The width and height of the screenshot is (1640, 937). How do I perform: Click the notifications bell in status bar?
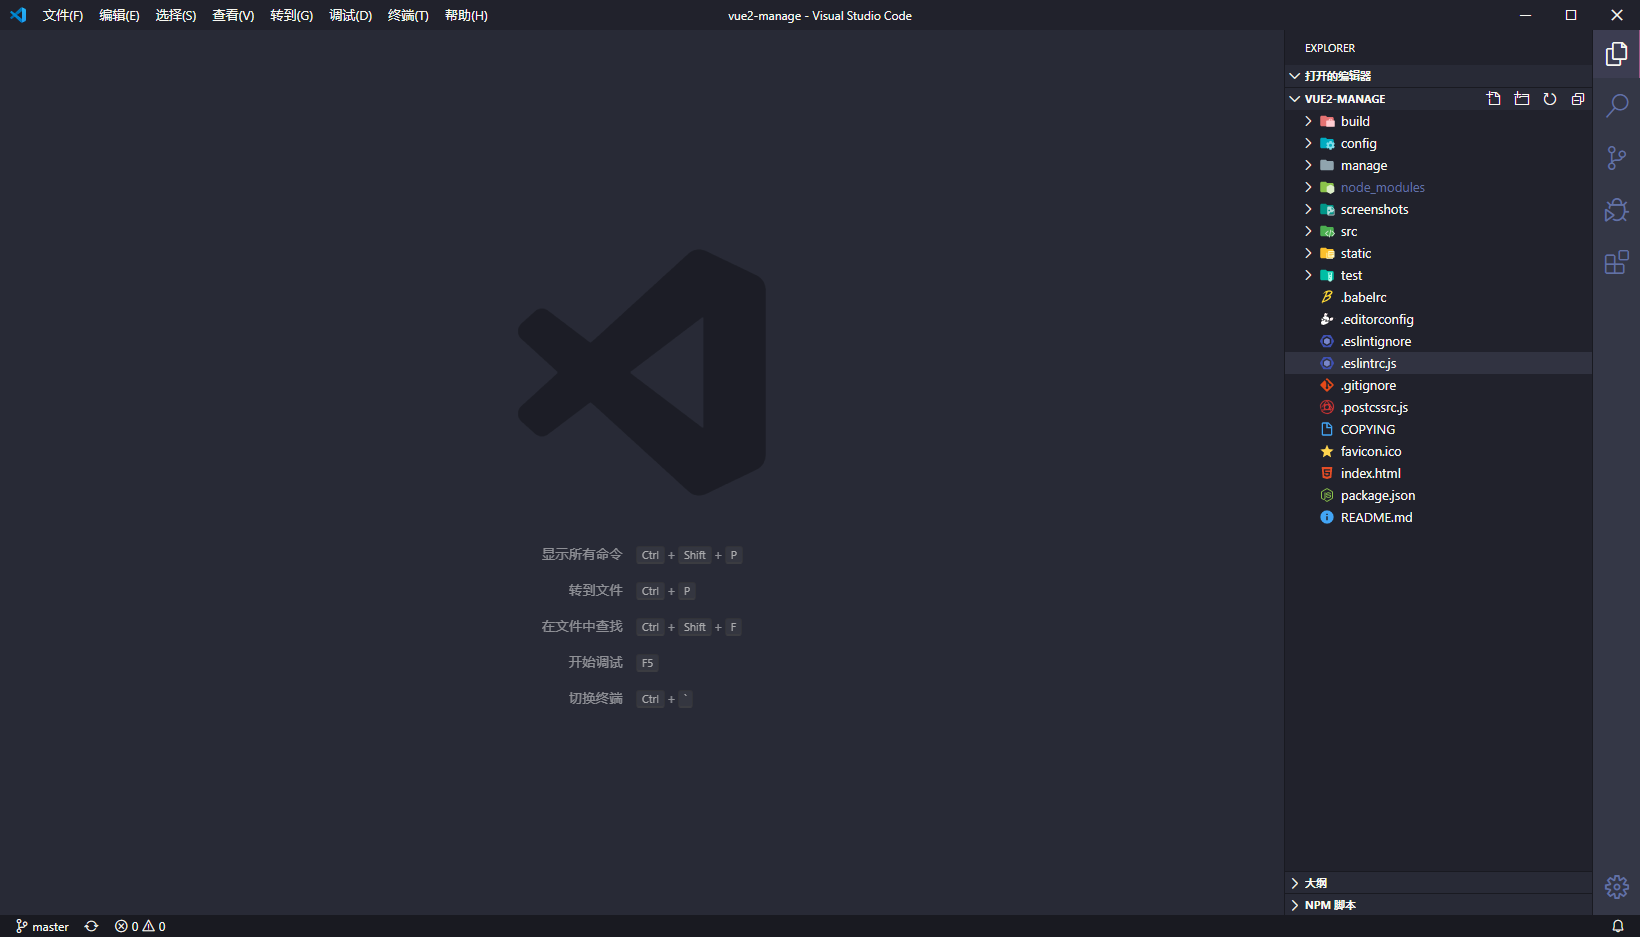[1618, 926]
